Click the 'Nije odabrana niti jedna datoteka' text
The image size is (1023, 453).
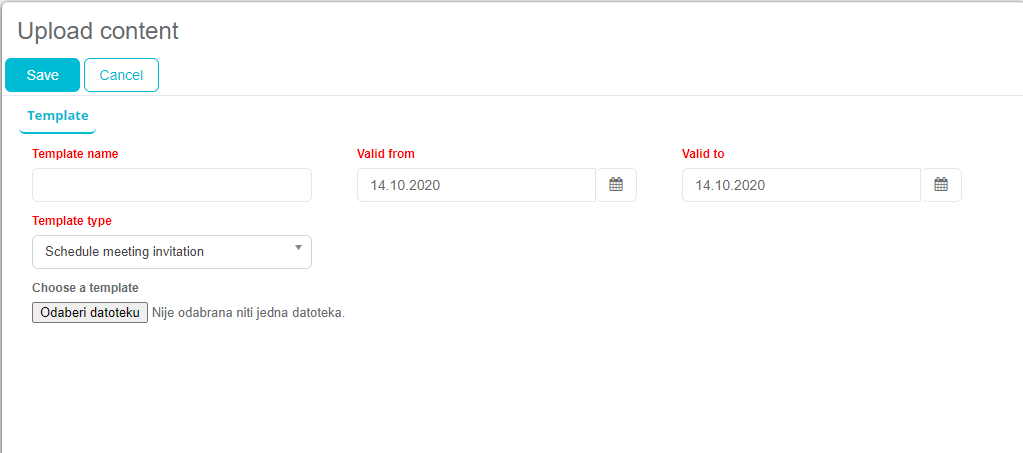248,313
